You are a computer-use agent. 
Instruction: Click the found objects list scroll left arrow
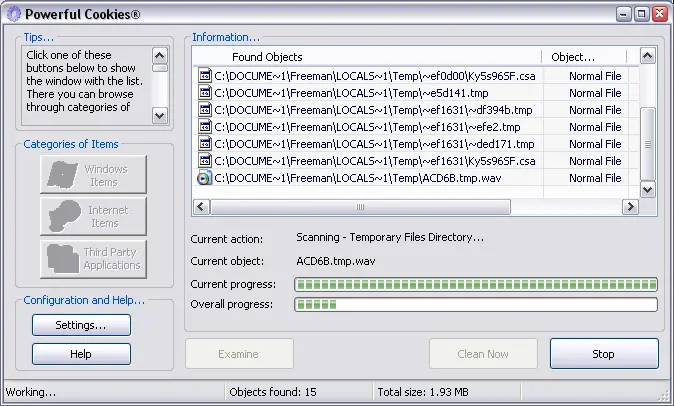(201, 207)
